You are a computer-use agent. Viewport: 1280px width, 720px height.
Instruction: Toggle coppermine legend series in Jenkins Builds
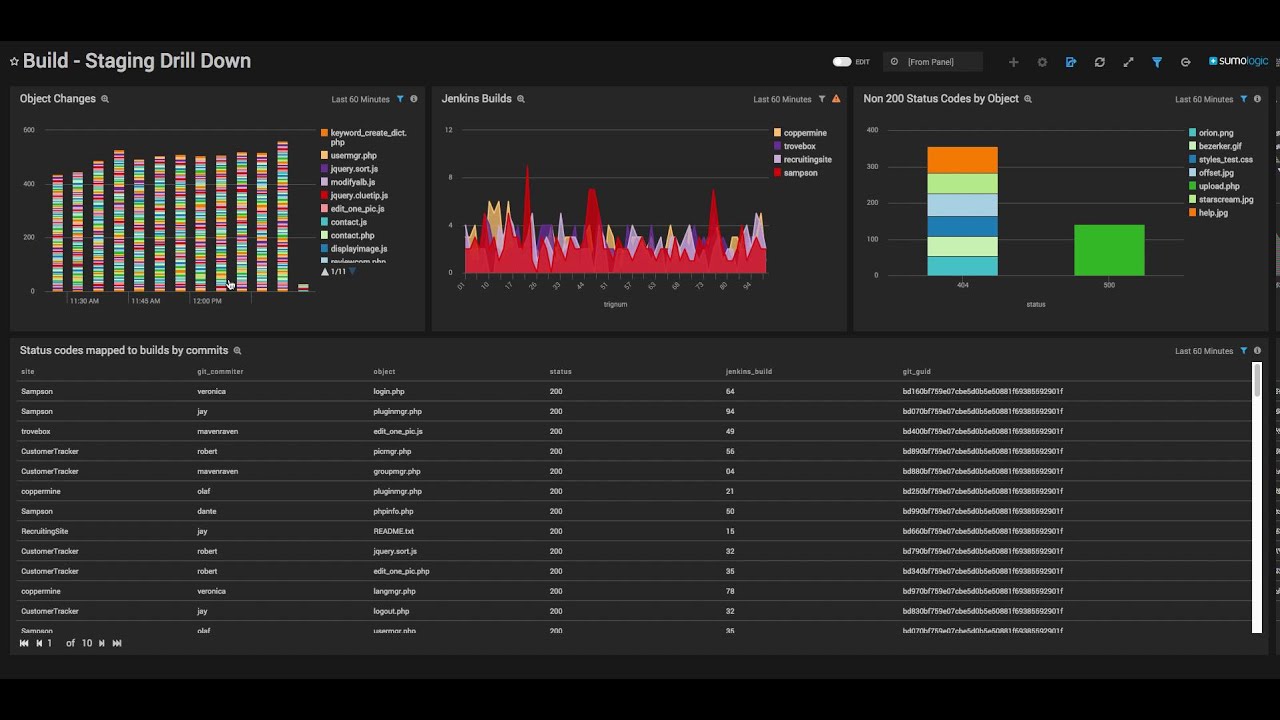click(800, 133)
